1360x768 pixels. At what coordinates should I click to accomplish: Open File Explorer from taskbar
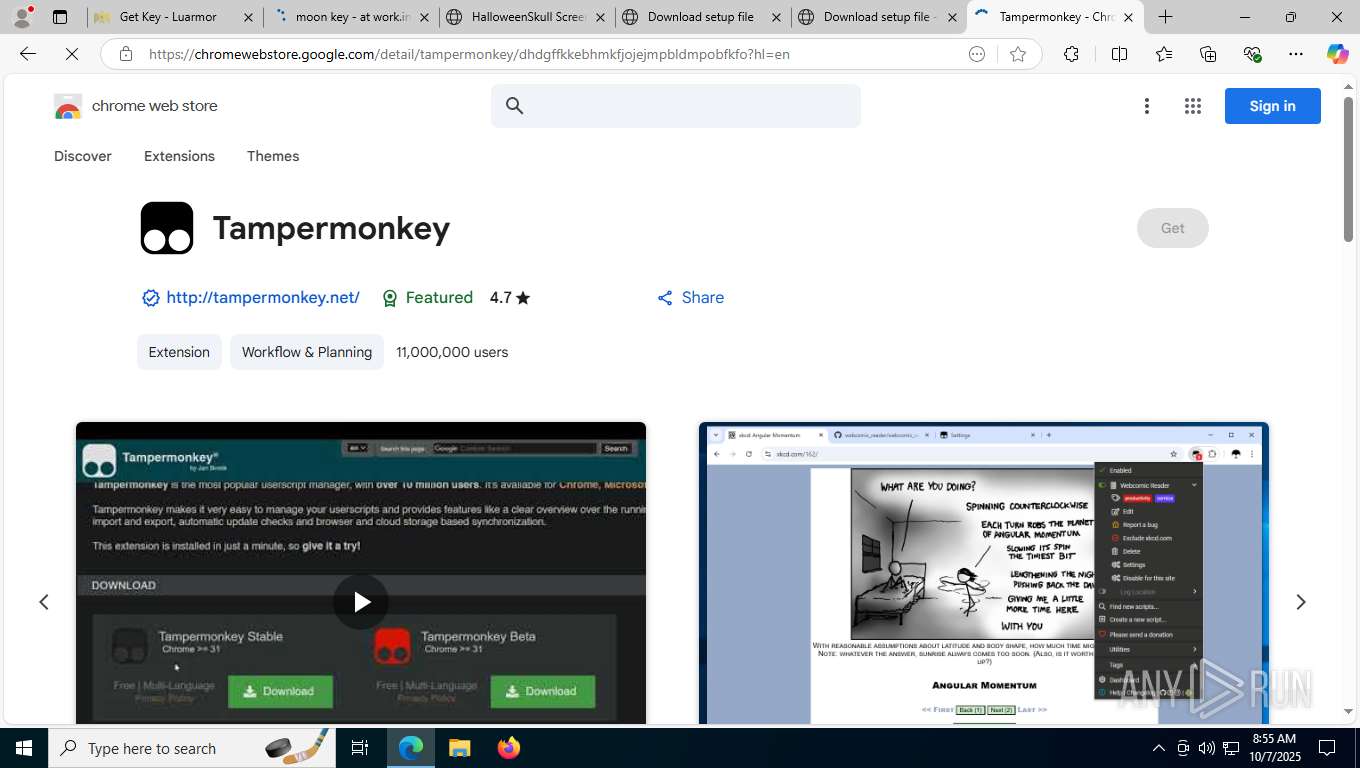(x=459, y=748)
